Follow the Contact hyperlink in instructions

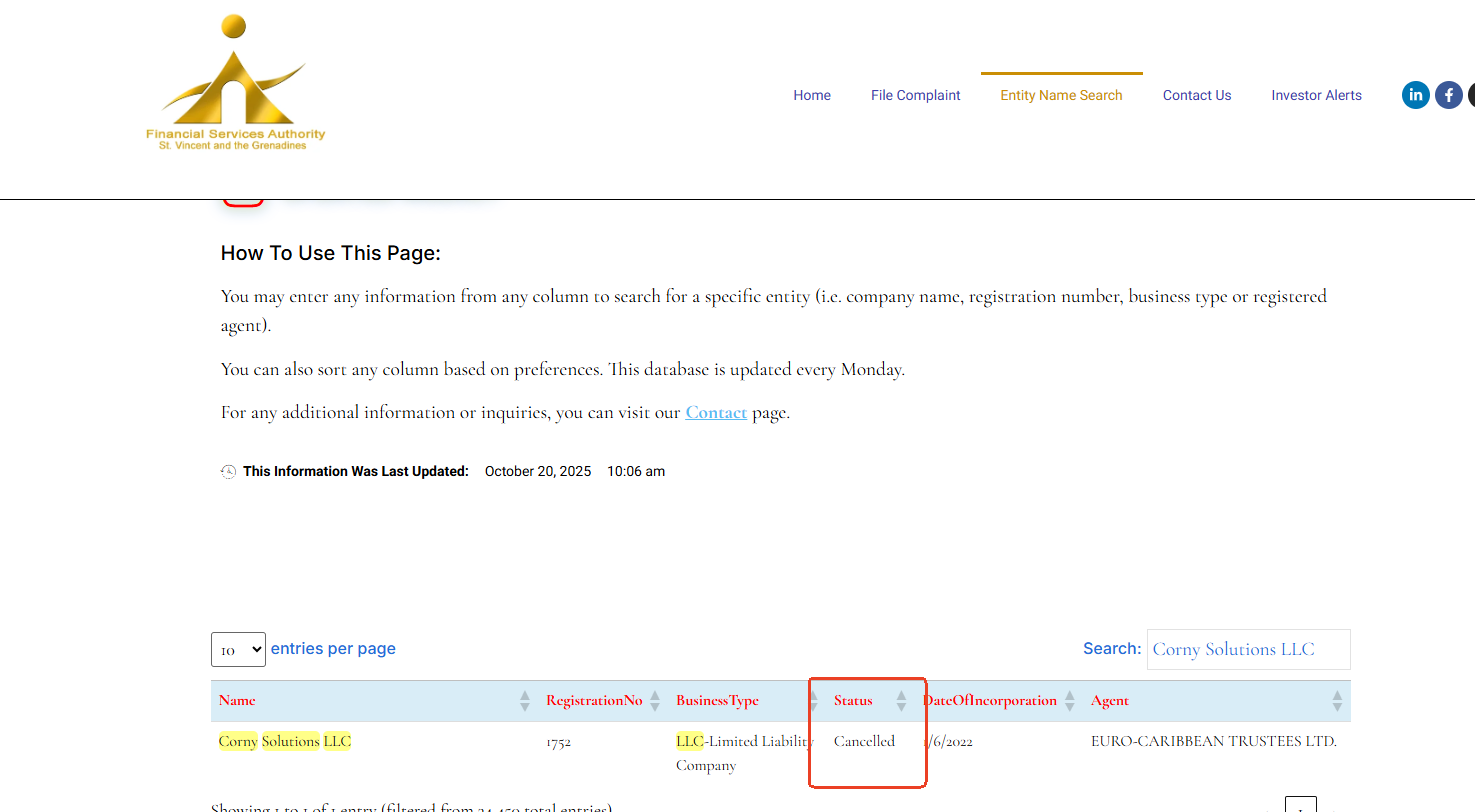tap(716, 412)
